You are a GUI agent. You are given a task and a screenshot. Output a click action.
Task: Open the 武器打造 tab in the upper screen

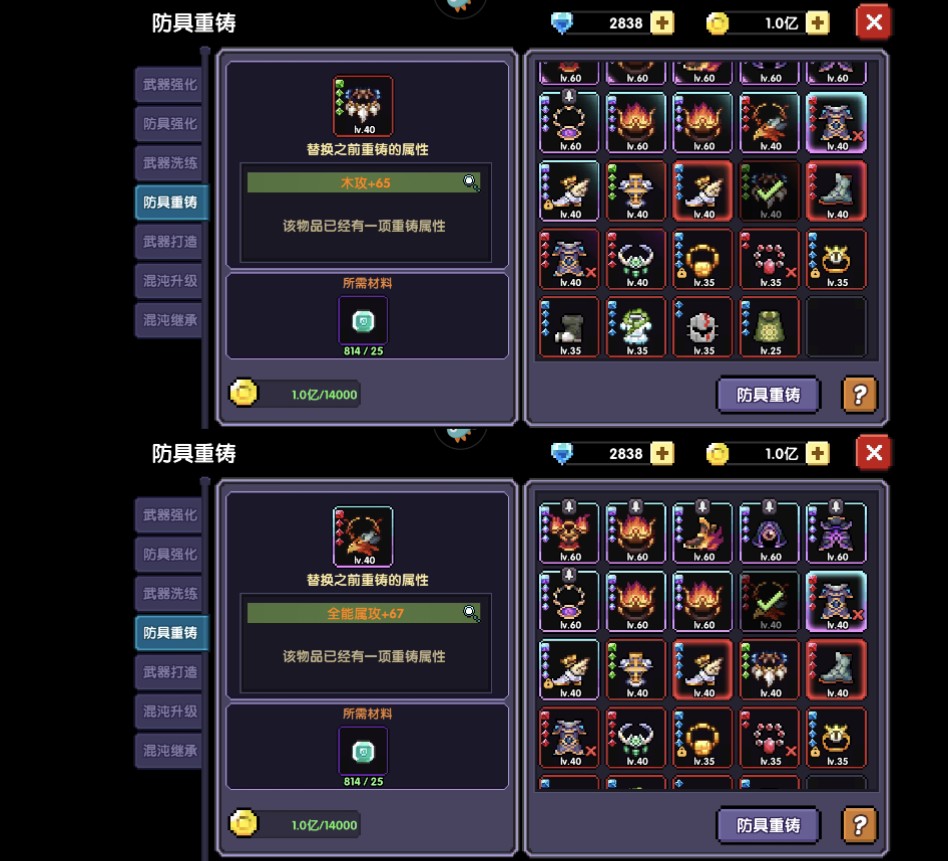point(169,242)
